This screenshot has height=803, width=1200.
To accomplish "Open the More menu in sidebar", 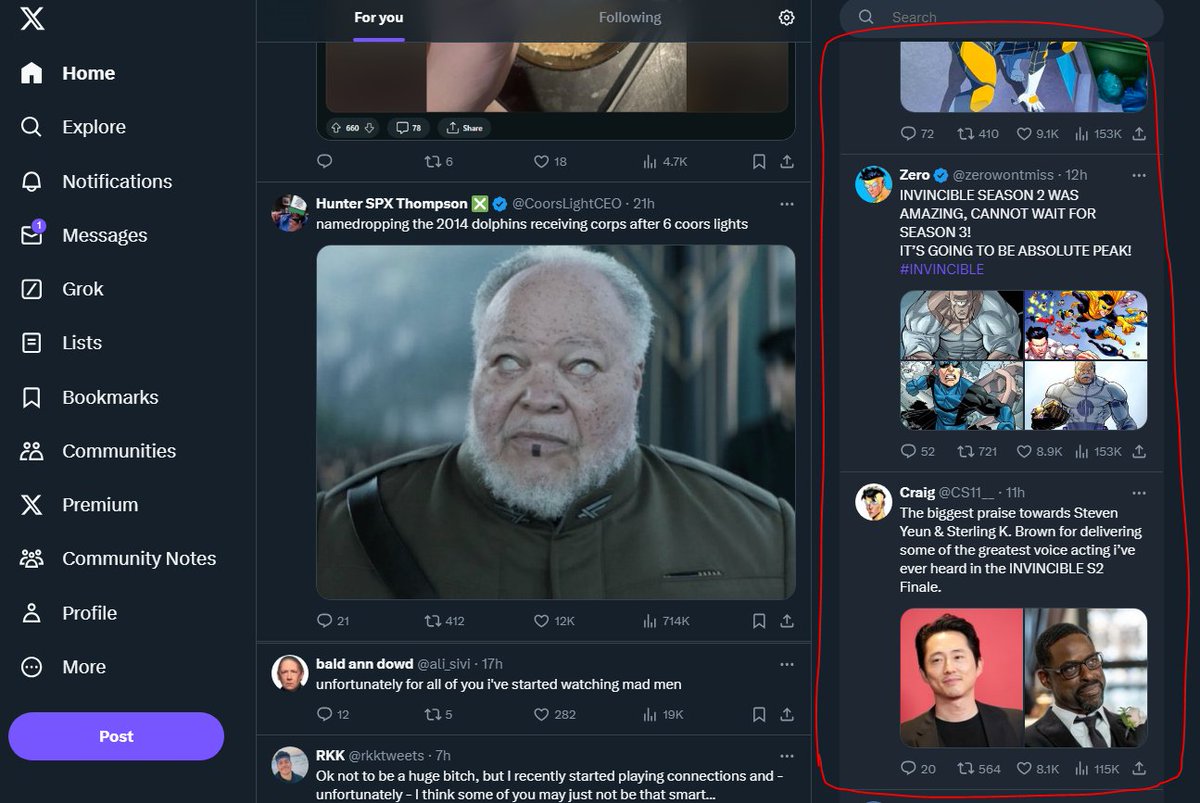I will pyautogui.click(x=62, y=667).
